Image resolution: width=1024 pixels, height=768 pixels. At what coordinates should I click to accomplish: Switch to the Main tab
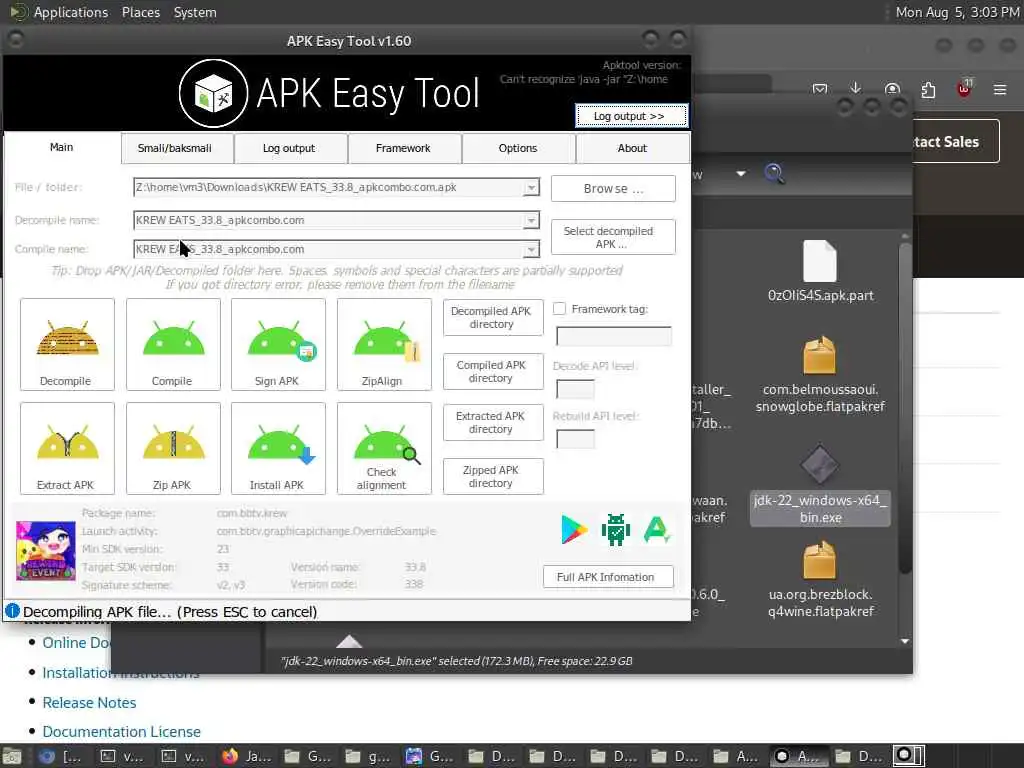(62, 148)
